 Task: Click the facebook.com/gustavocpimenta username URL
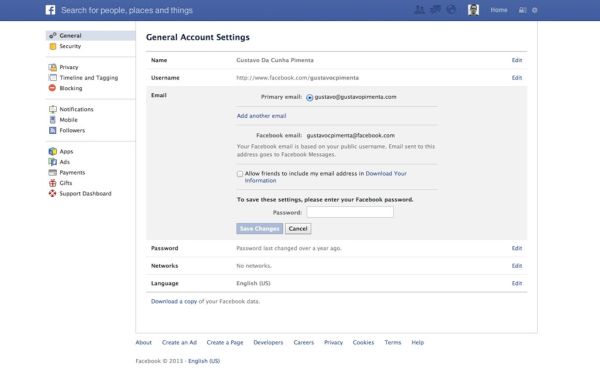(298, 78)
